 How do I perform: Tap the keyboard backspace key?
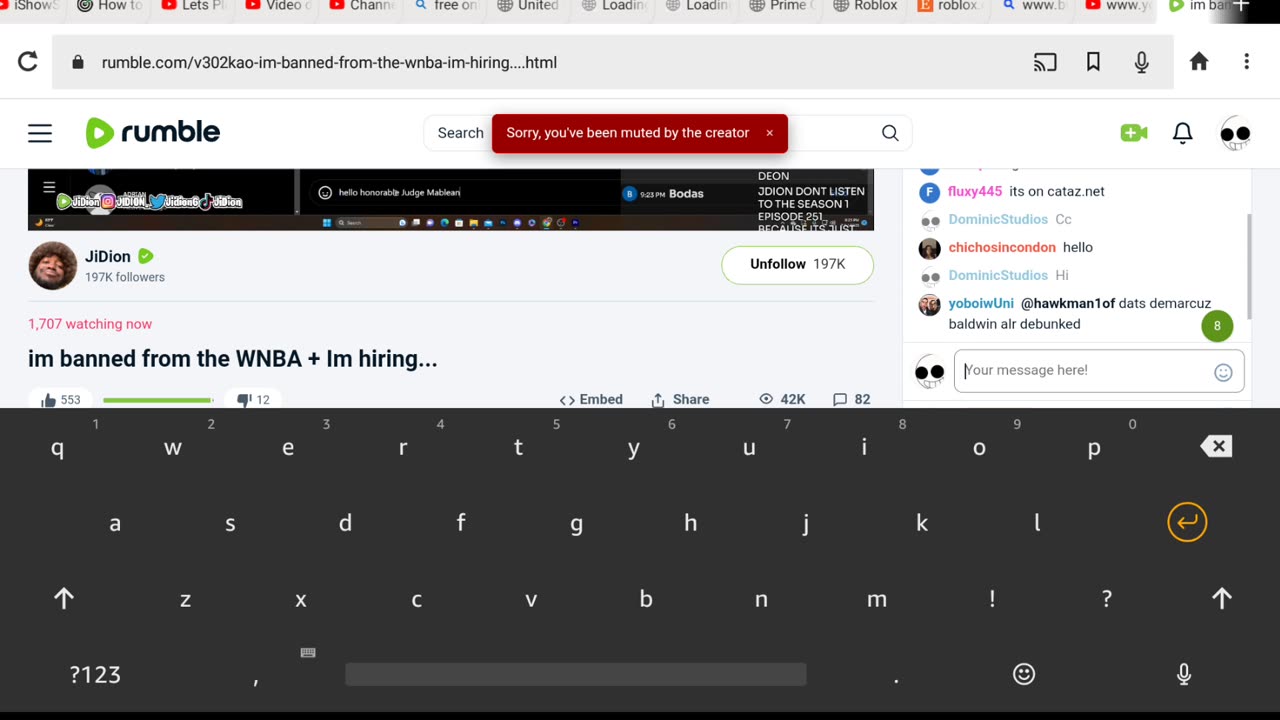pos(1216,447)
